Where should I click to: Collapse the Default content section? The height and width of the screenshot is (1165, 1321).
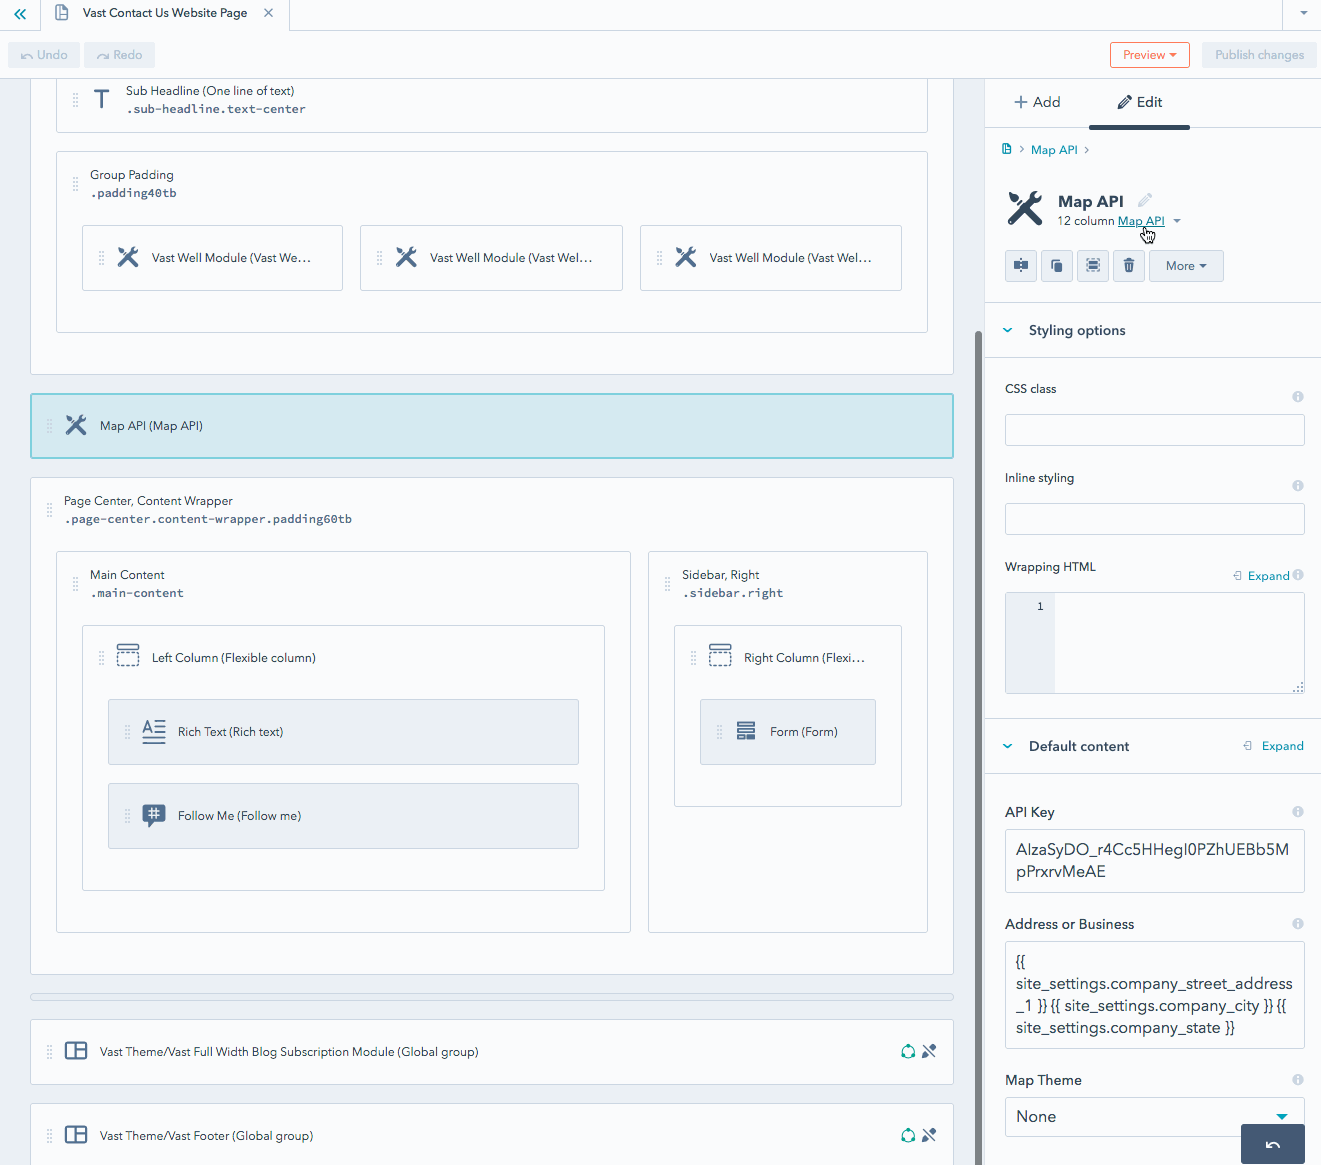click(1007, 746)
